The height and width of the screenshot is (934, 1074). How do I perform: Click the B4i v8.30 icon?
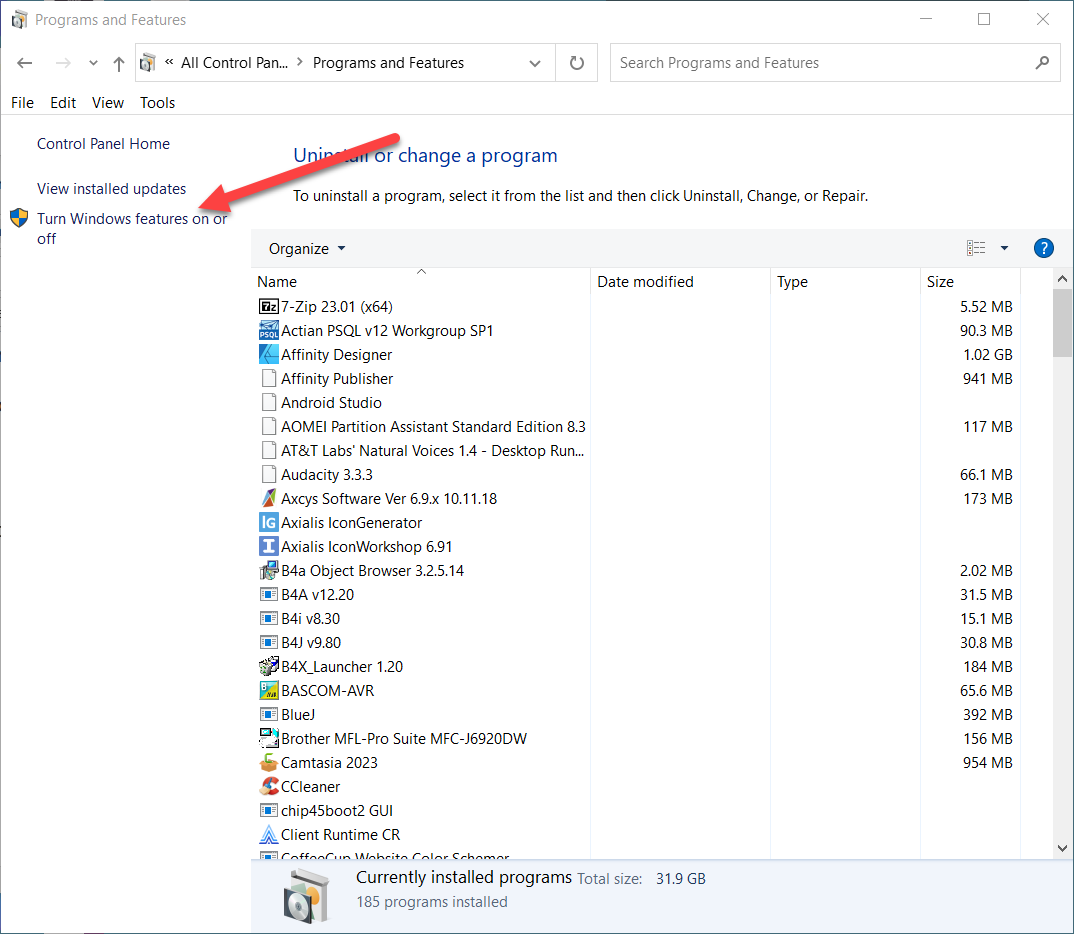[x=268, y=618]
